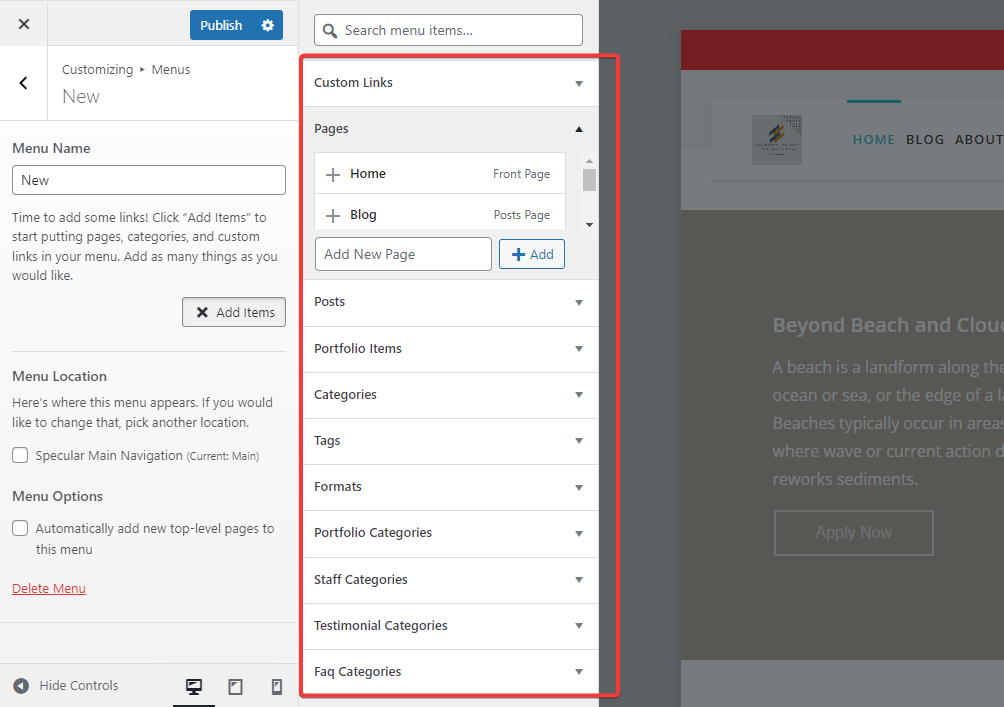This screenshot has width=1004, height=707.
Task: Click the search magnifier icon
Action: (330, 31)
